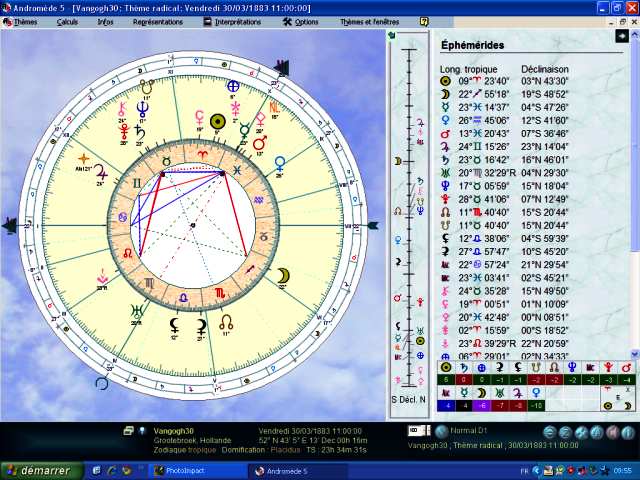
Task: Switch to PhotoImpact in the taskbar
Action: click(x=196, y=471)
